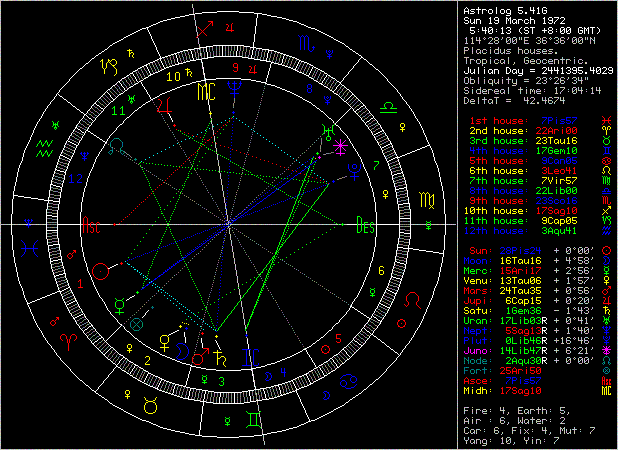Screen dimensions: 618x450
Task: Click the teal North Node glyph
Action: (117, 147)
